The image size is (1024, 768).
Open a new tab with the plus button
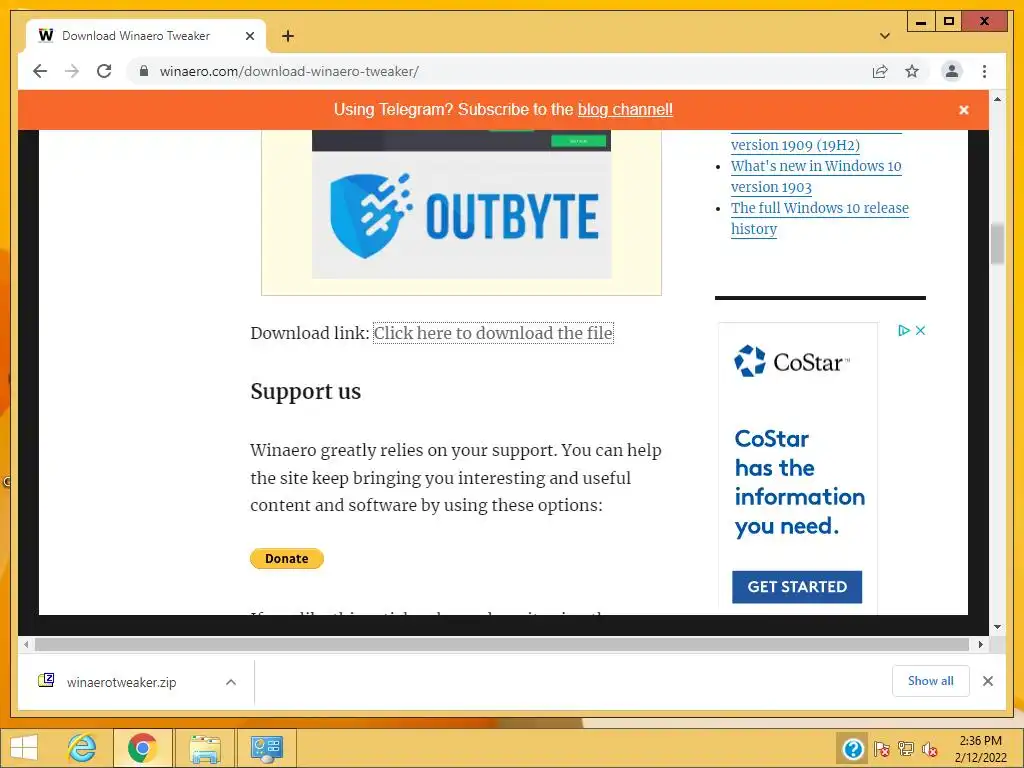pyautogui.click(x=288, y=36)
